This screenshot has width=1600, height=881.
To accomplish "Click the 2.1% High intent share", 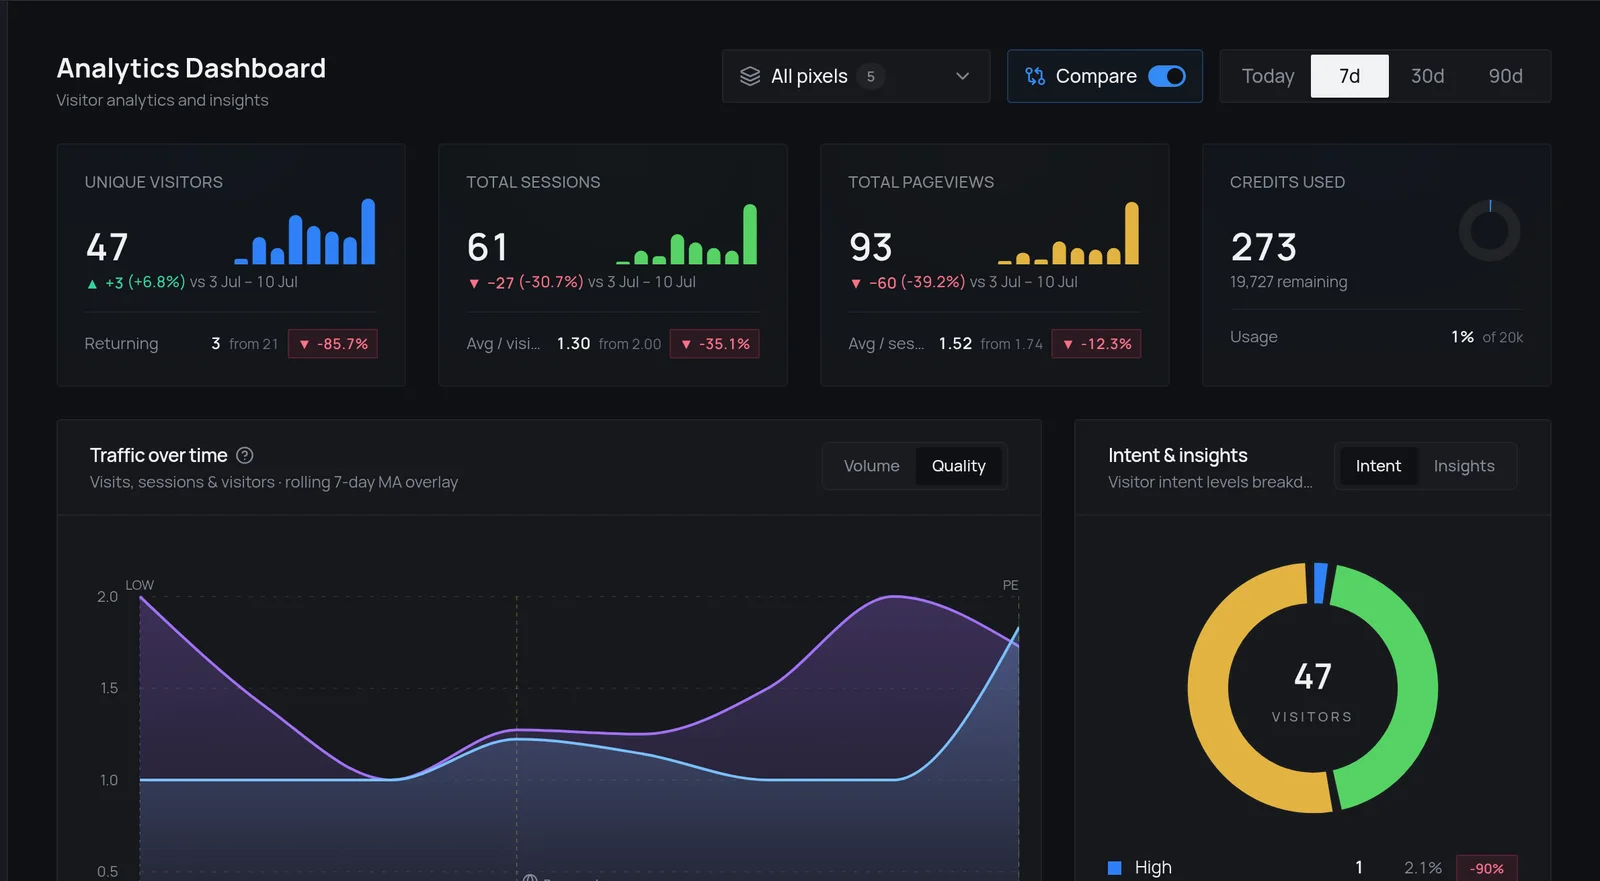I will point(1422,868).
